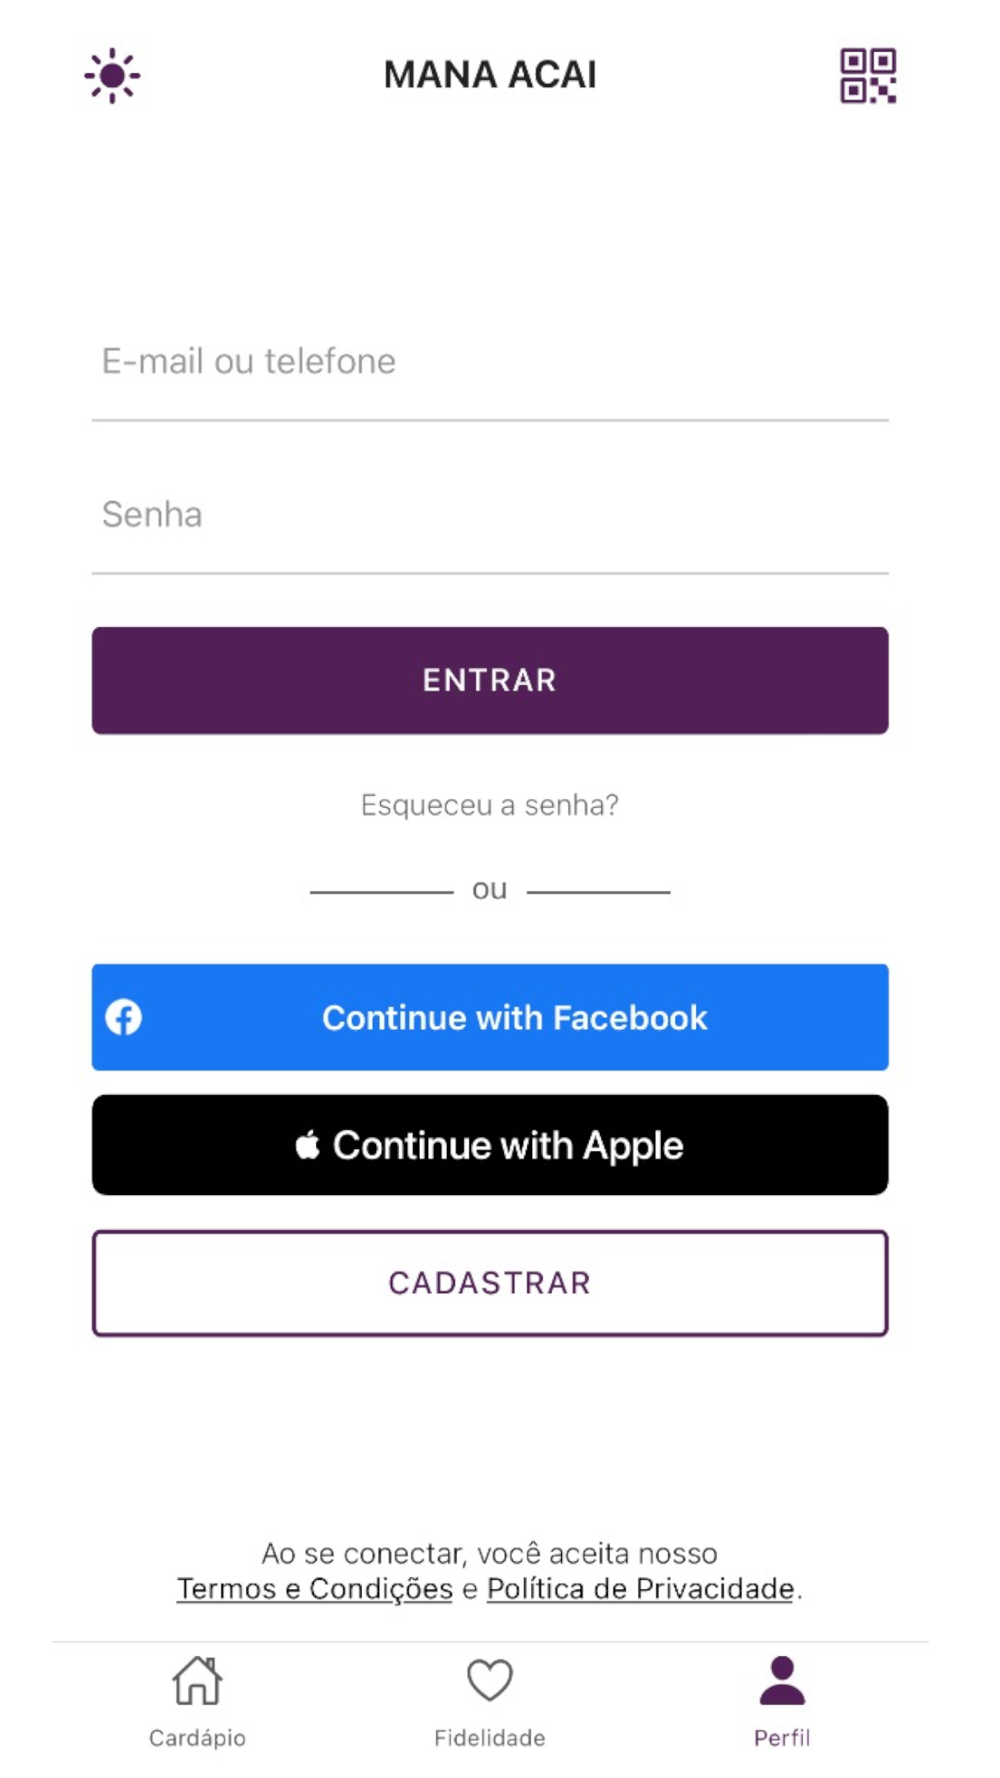Image resolution: width=1000 pixels, height=1778 pixels.
Task: Switch to the Fidelidade tab label
Action: [490, 1738]
